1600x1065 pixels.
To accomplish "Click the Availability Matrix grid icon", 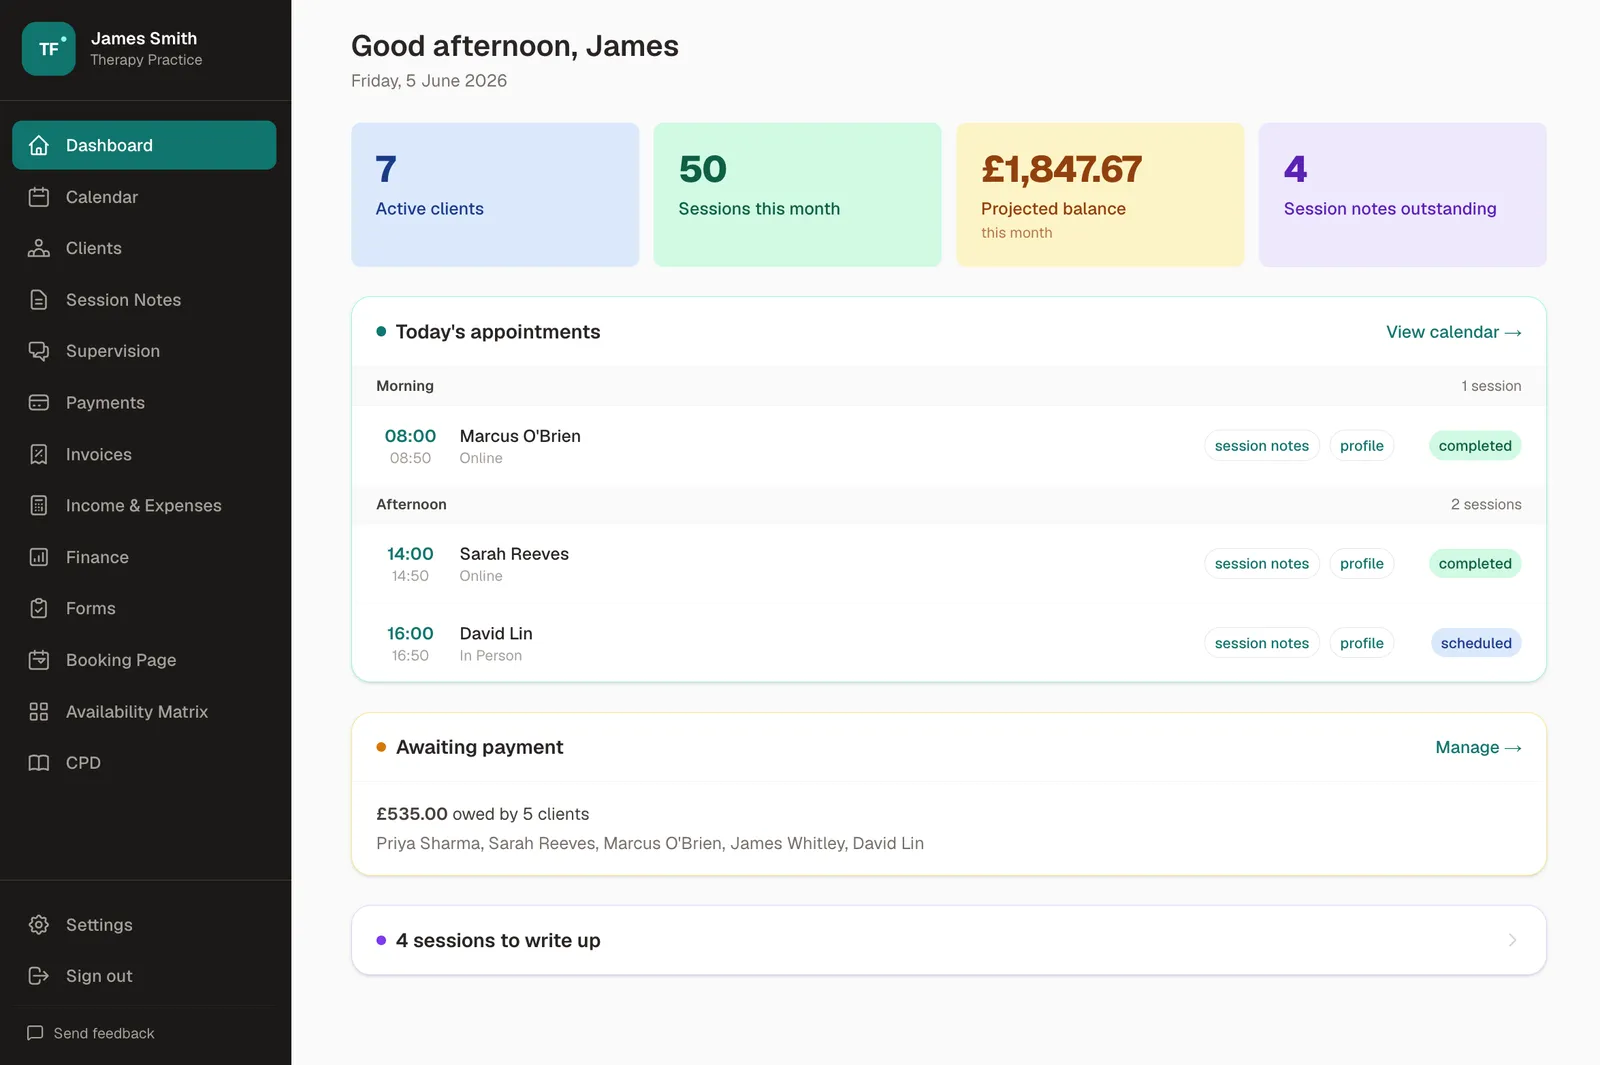I will (39, 712).
